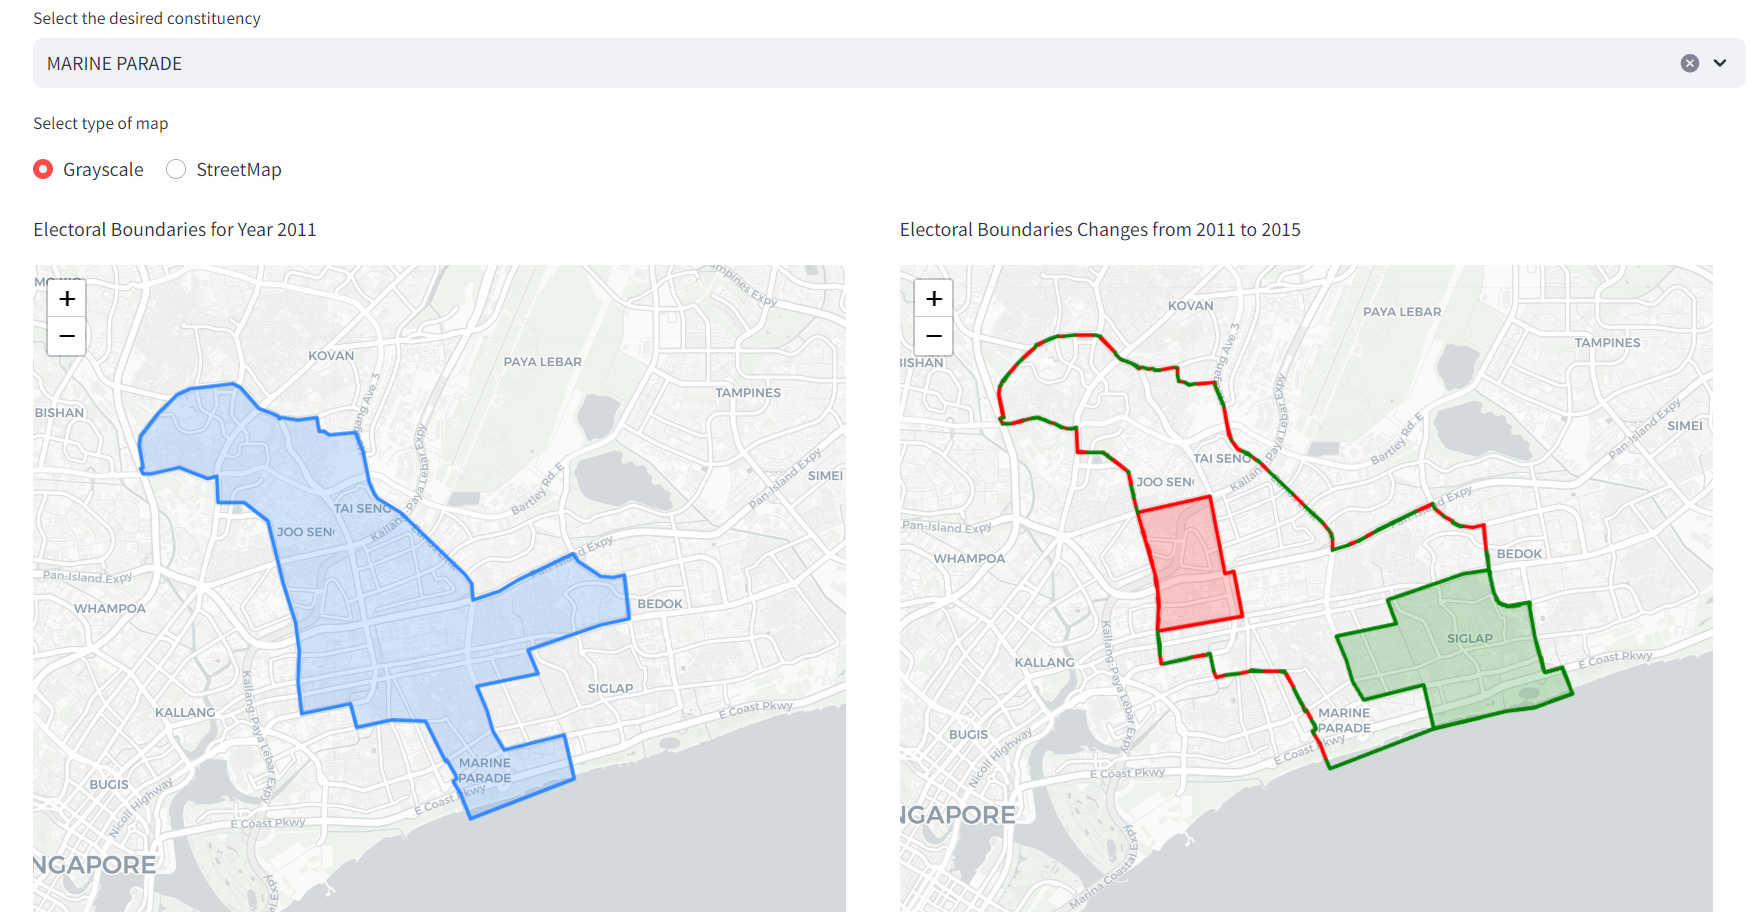Click the KALLANG label on the right map
Viewport: 1755px width, 912px height.
[x=1044, y=663]
